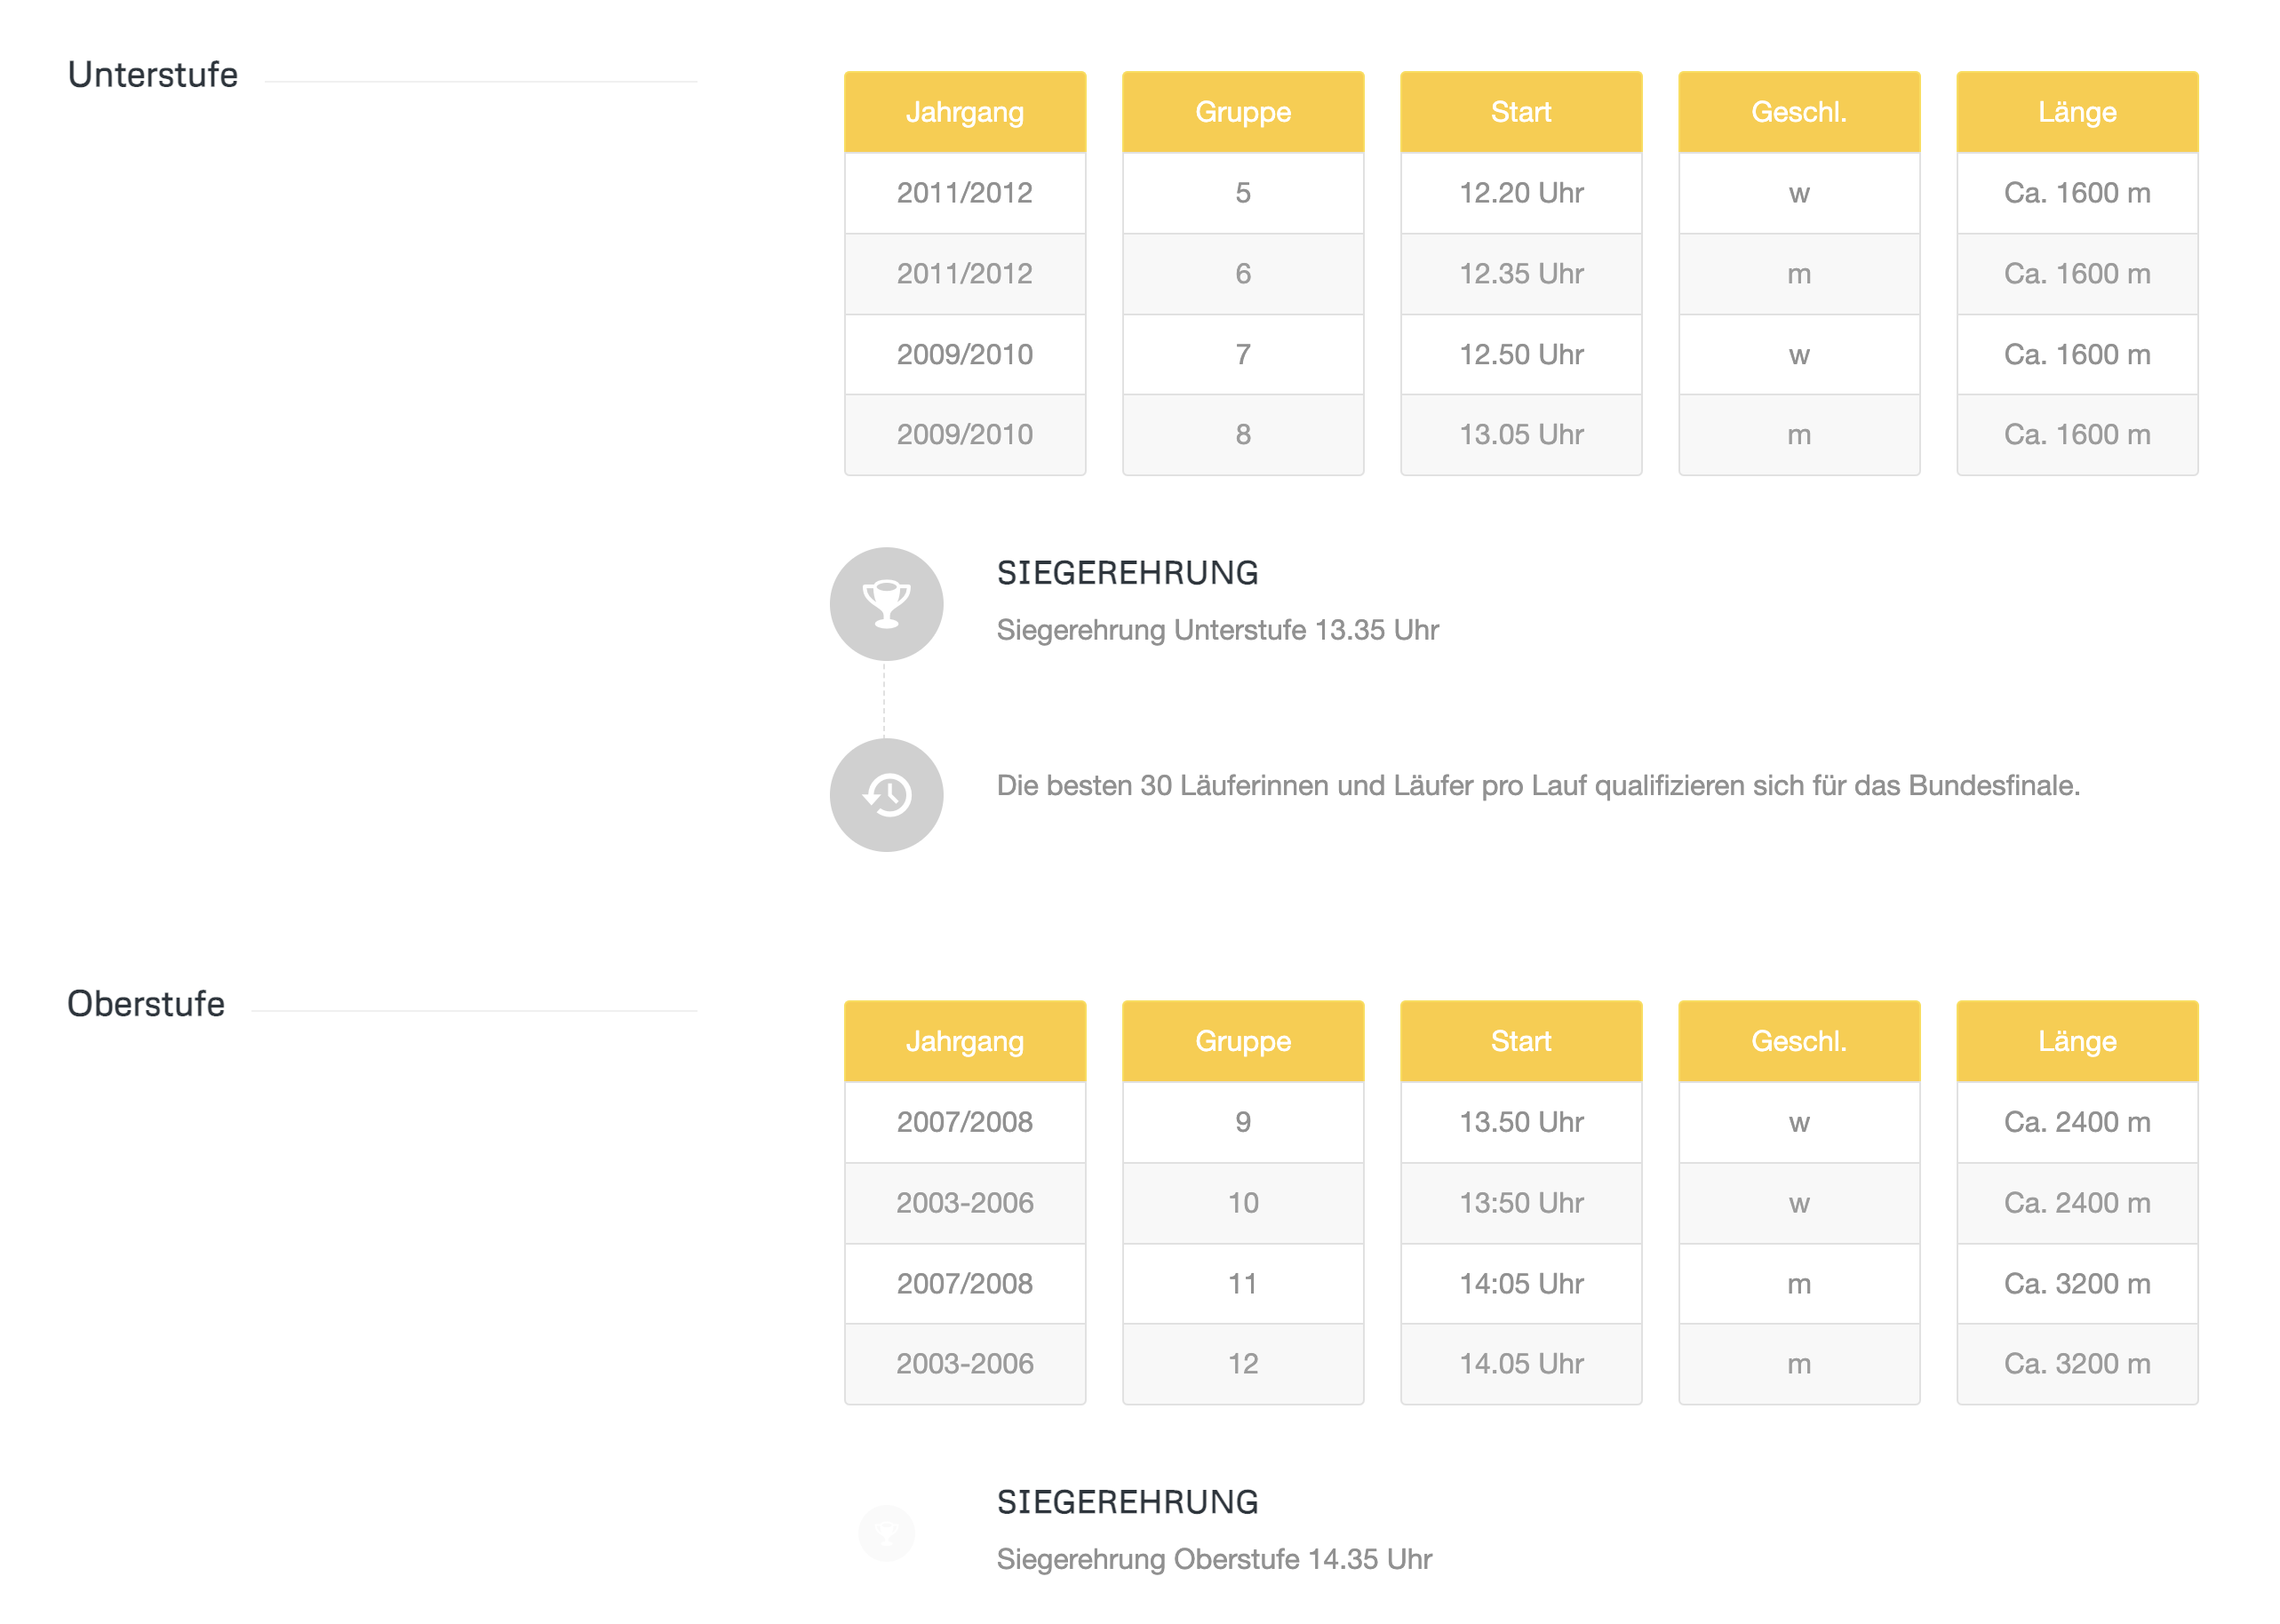Click the Oberstufe section heading
Image resolution: width=2280 pixels, height=1624 pixels.
point(146,1004)
